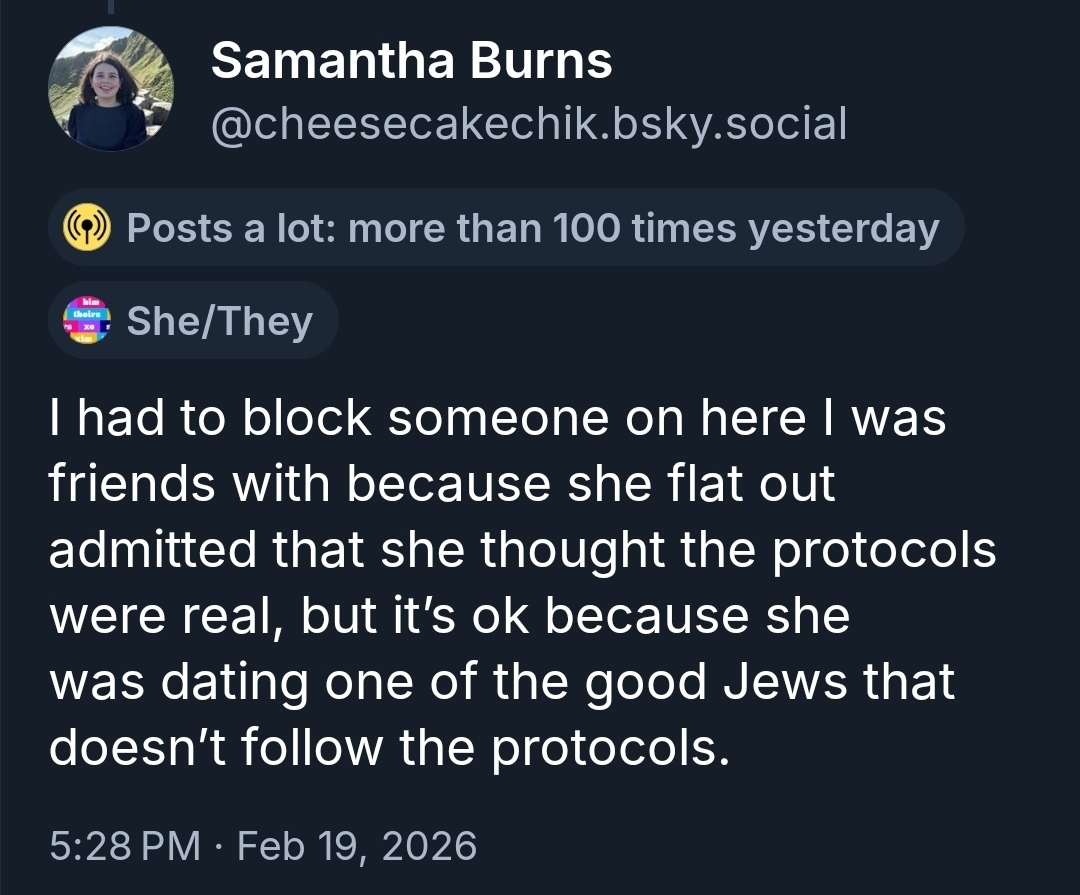Click the colorful pronouns label icon
Image resolution: width=1080 pixels, height=895 pixels.
pos(85,321)
